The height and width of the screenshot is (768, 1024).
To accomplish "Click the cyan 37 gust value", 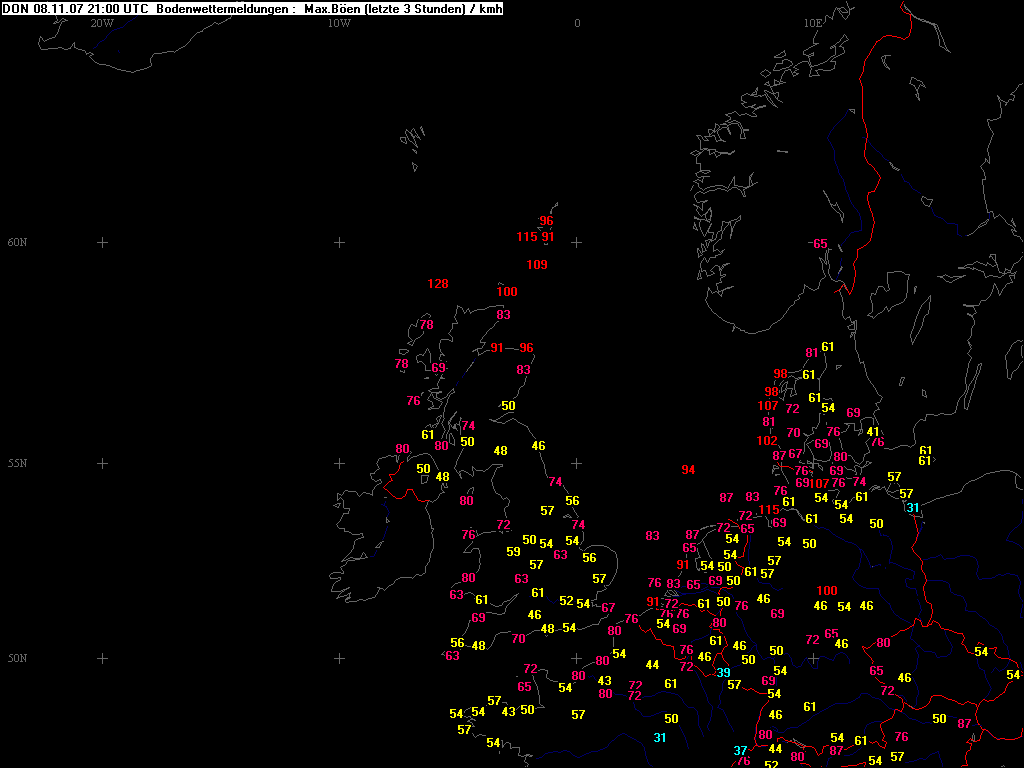I will point(741,751).
